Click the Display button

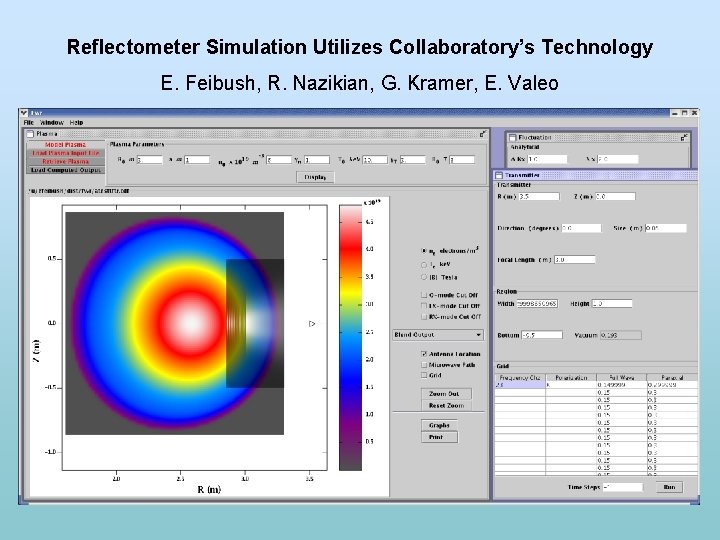coord(315,177)
